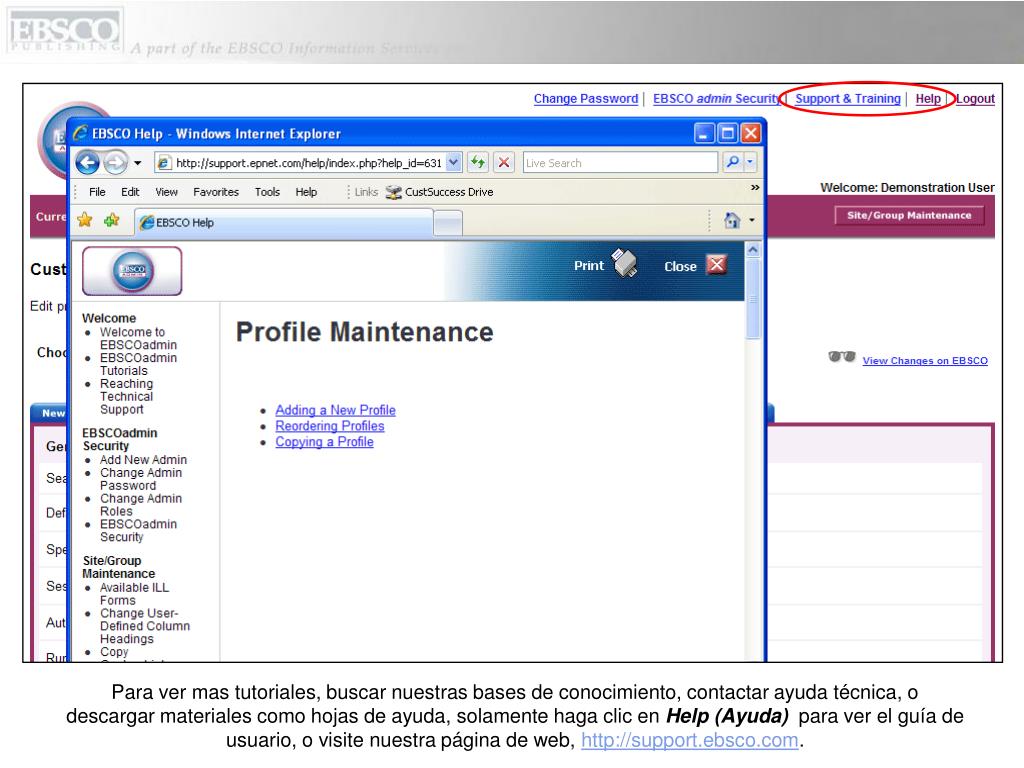Image resolution: width=1024 pixels, height=768 pixels.
Task: Click the View Changes on EBSCO link
Action: click(925, 360)
